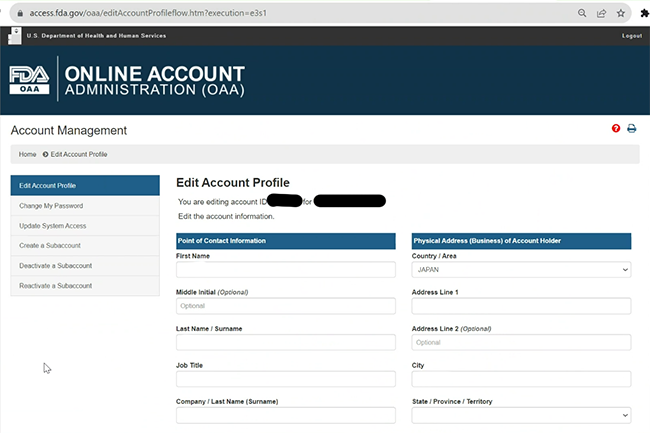The height and width of the screenshot is (434, 650).
Task: Click the zoom magnifier icon in address bar
Action: (x=582, y=13)
